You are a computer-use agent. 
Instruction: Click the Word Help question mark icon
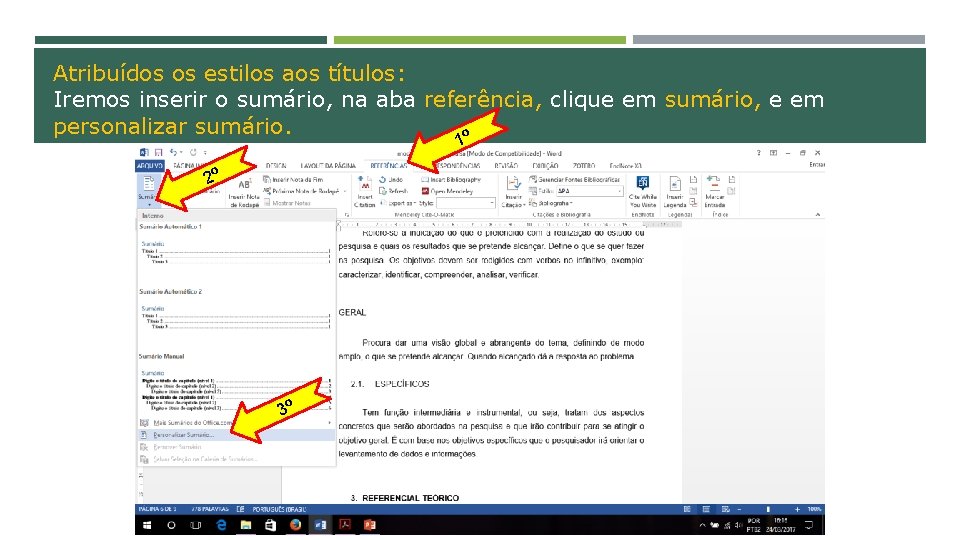pos(758,153)
